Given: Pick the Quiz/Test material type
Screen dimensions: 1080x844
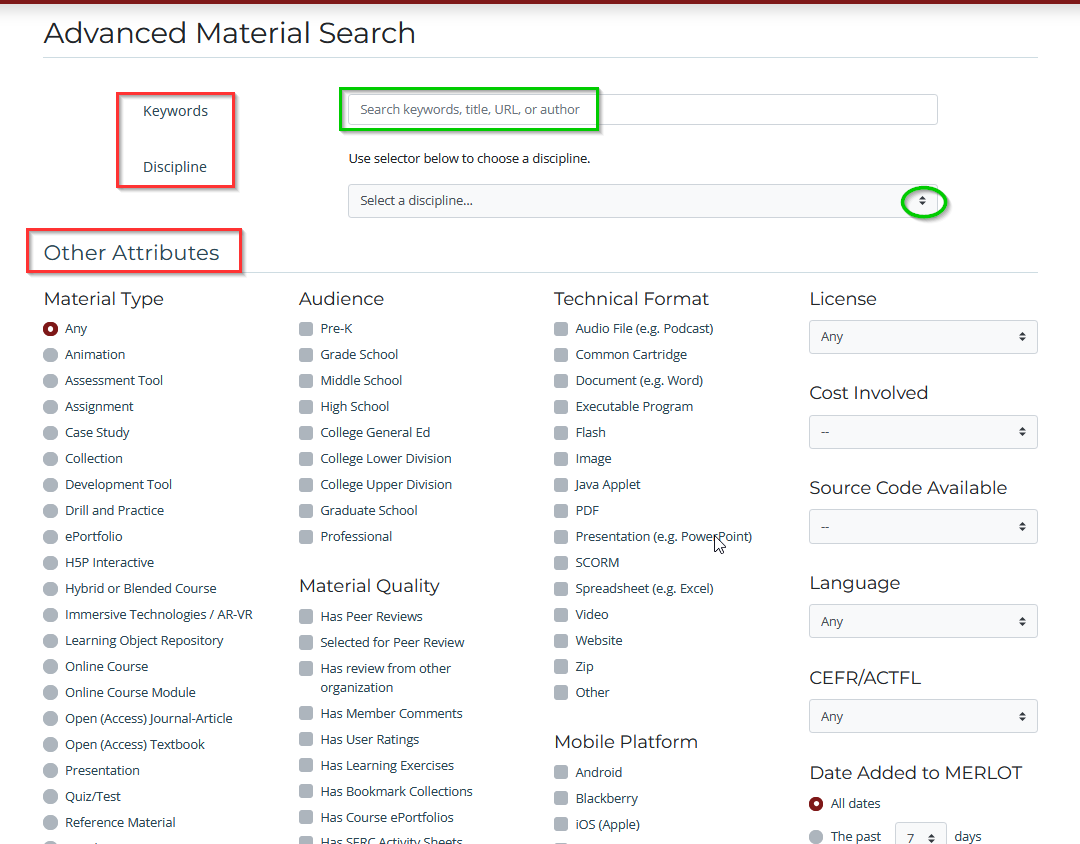Looking at the screenshot, I should [x=51, y=797].
